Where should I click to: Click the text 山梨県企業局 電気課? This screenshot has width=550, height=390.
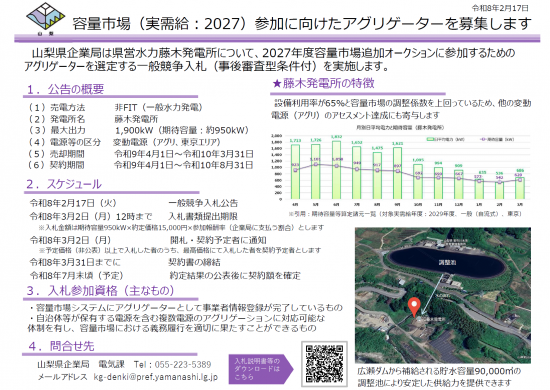click(x=81, y=364)
